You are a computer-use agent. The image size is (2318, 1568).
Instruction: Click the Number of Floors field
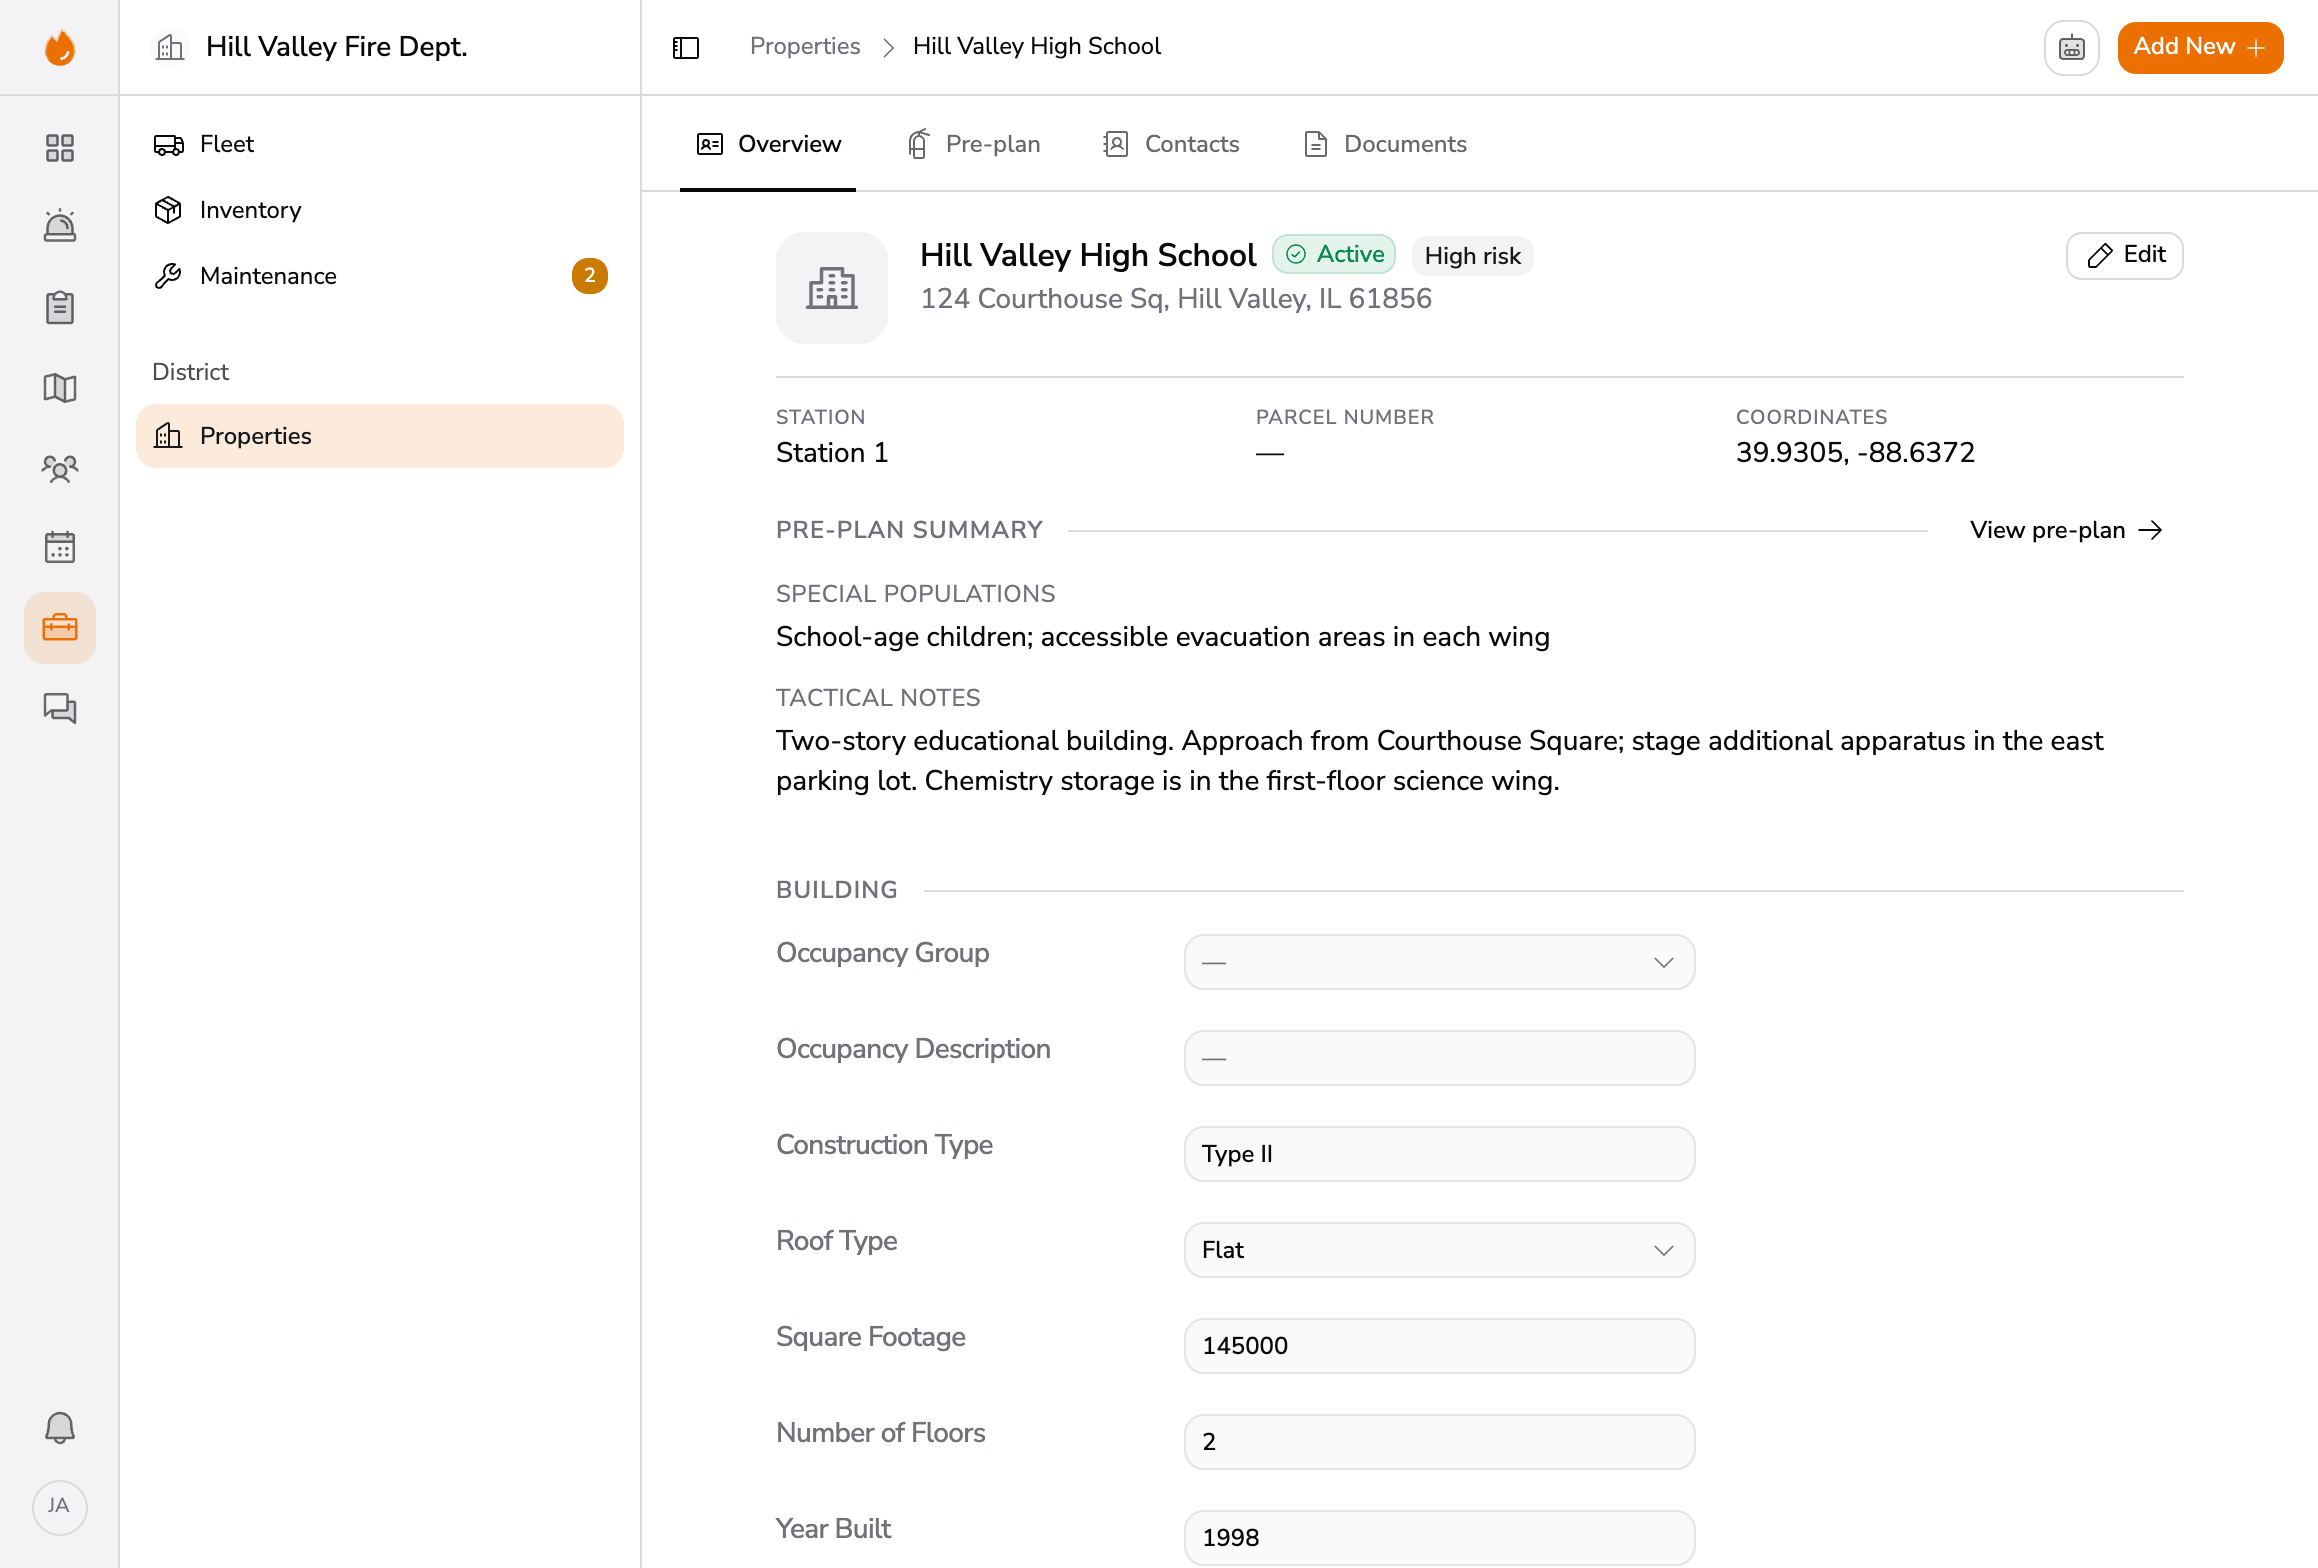pos(1440,1442)
